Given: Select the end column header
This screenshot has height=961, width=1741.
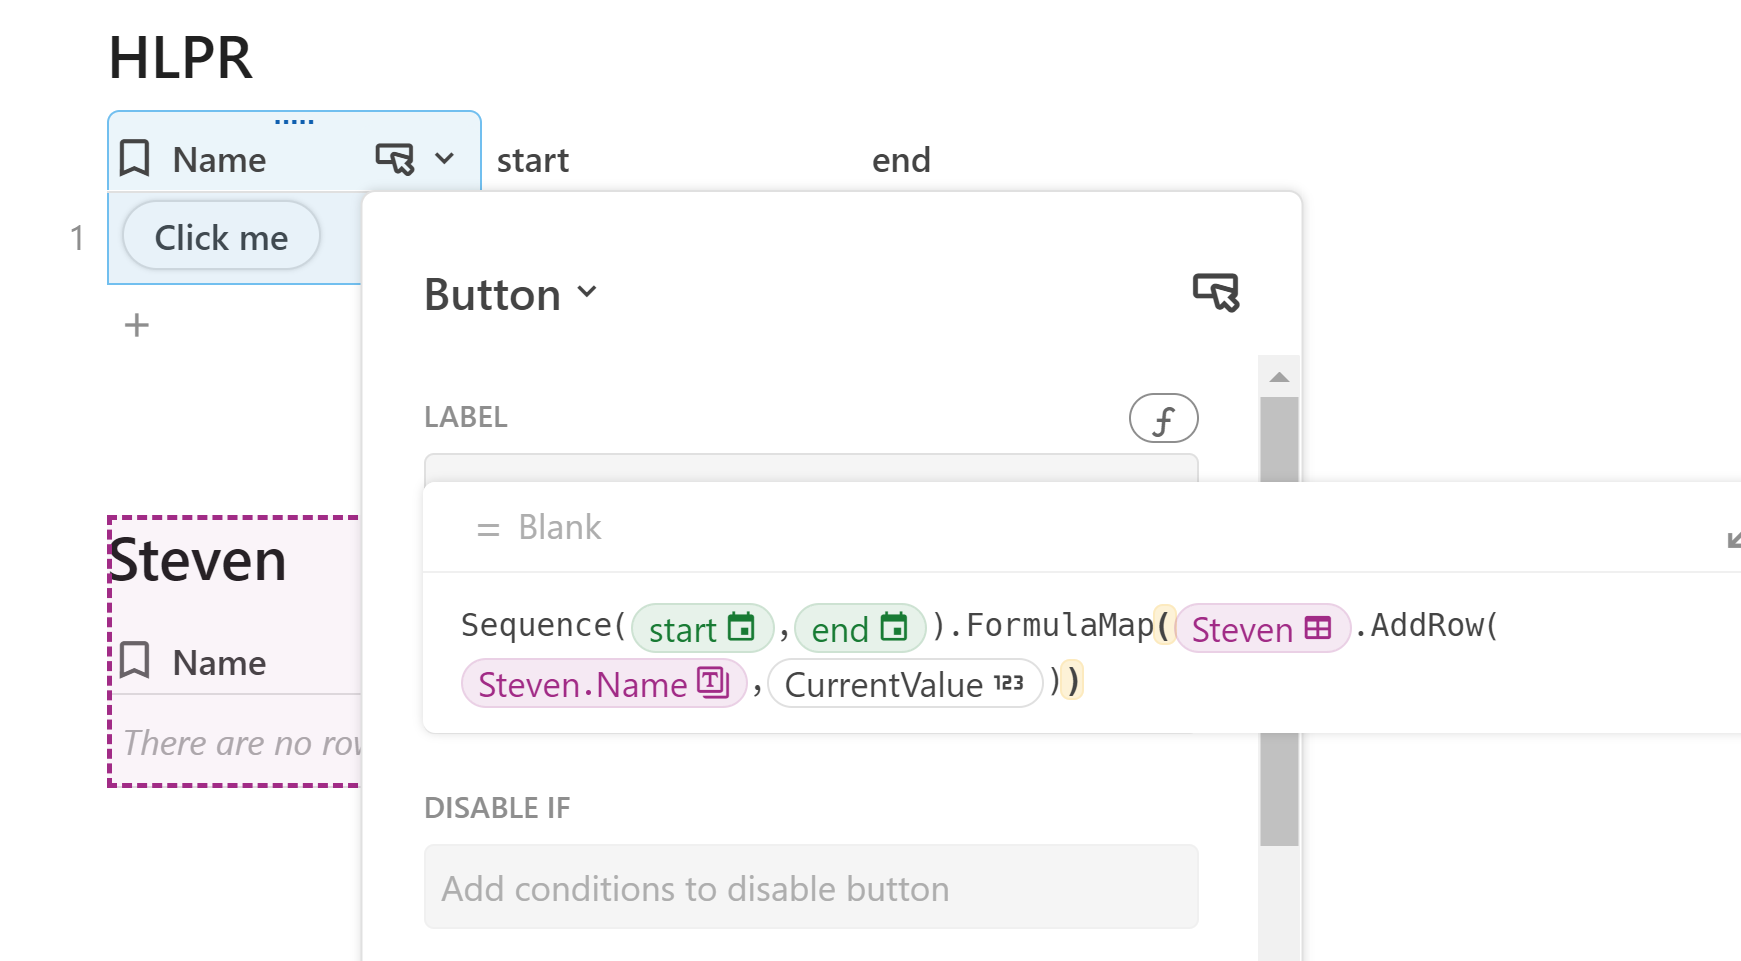Looking at the screenshot, I should [x=901, y=160].
